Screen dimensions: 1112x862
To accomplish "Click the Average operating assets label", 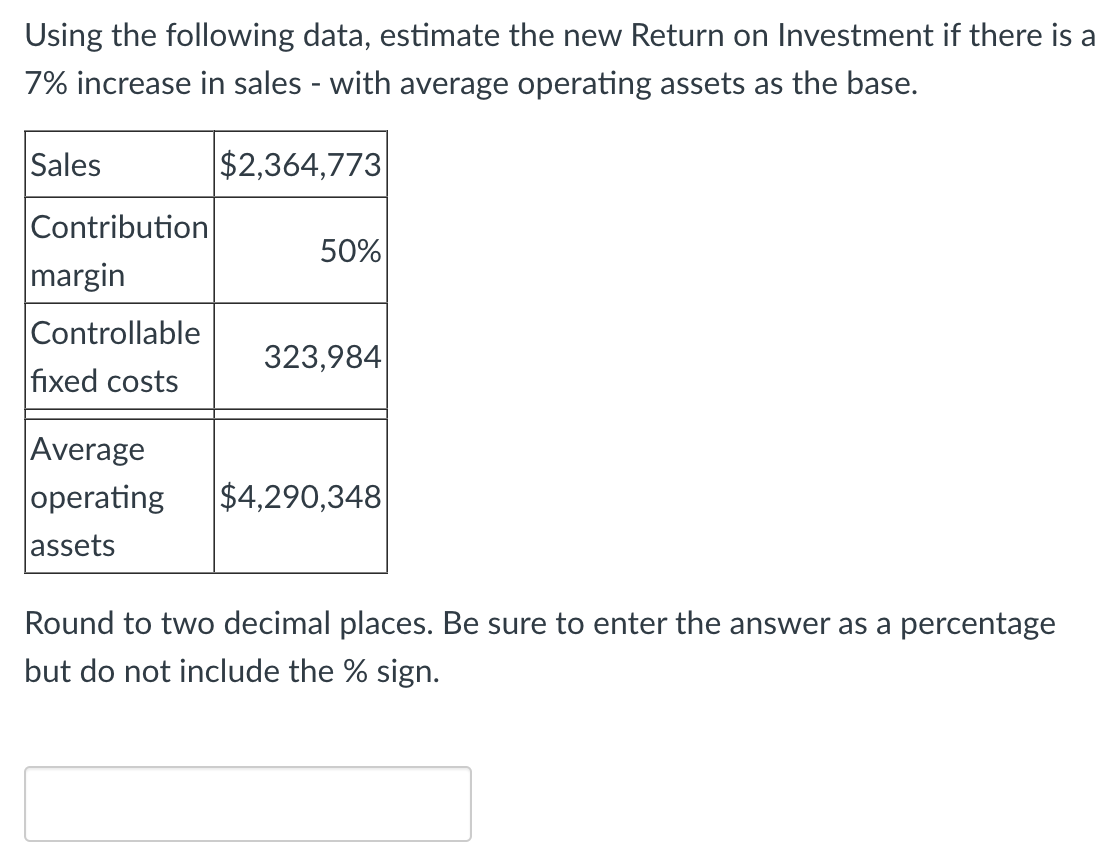I will tap(98, 497).
